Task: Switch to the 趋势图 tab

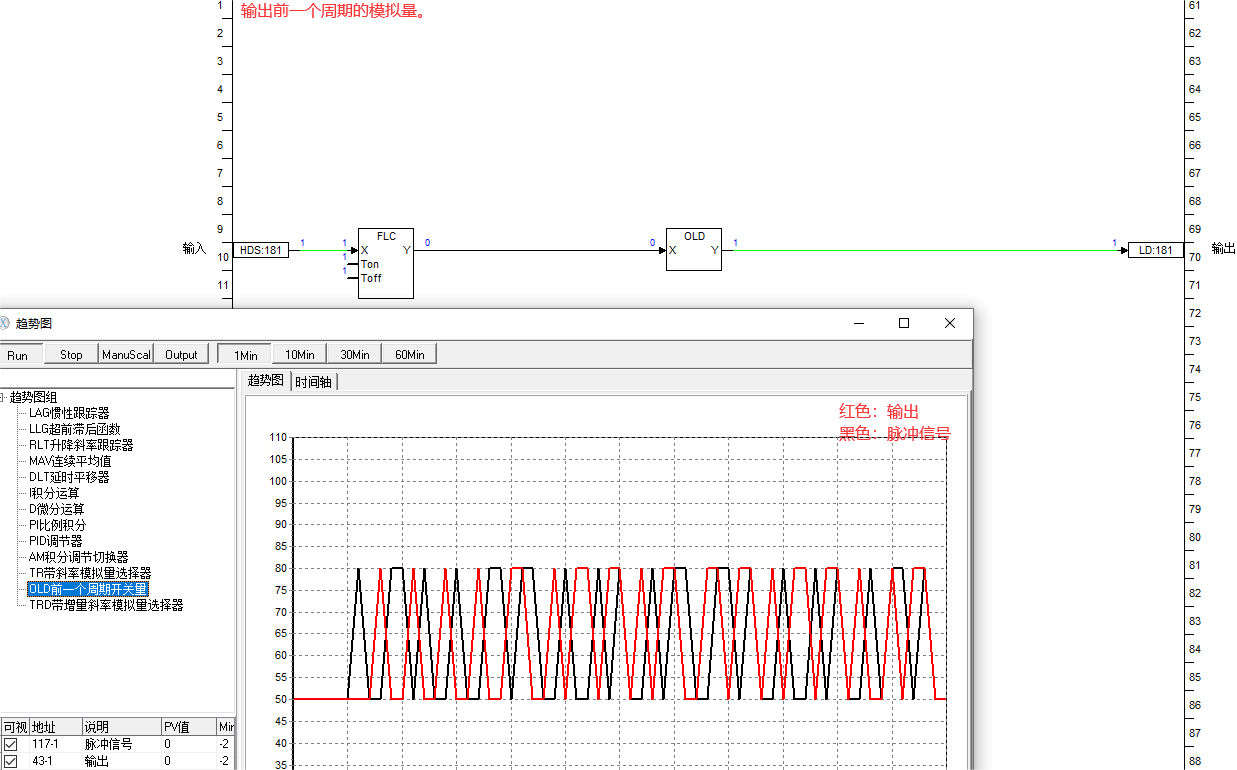Action: [x=265, y=381]
